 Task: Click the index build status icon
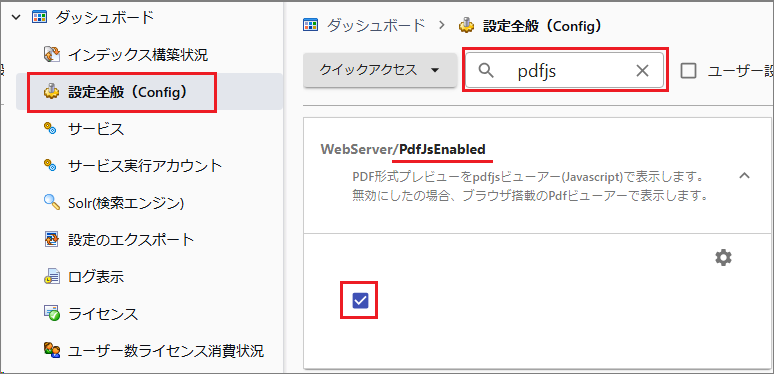[x=52, y=55]
